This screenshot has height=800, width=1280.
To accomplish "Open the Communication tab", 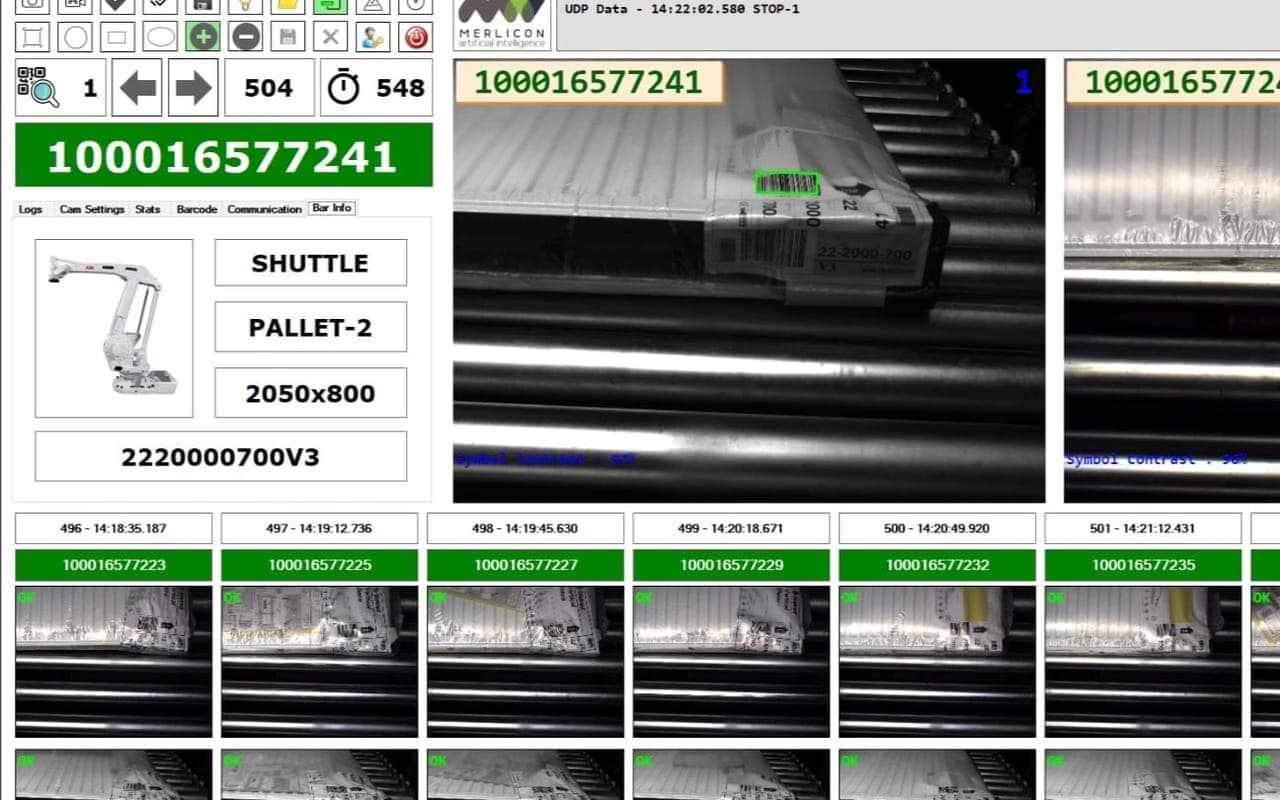I will pos(264,209).
